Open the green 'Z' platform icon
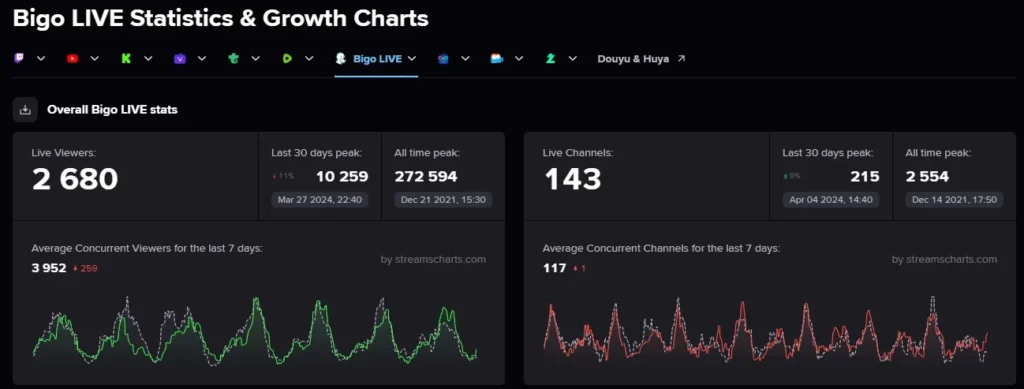Screen dimensions: 1024x389 551,58
